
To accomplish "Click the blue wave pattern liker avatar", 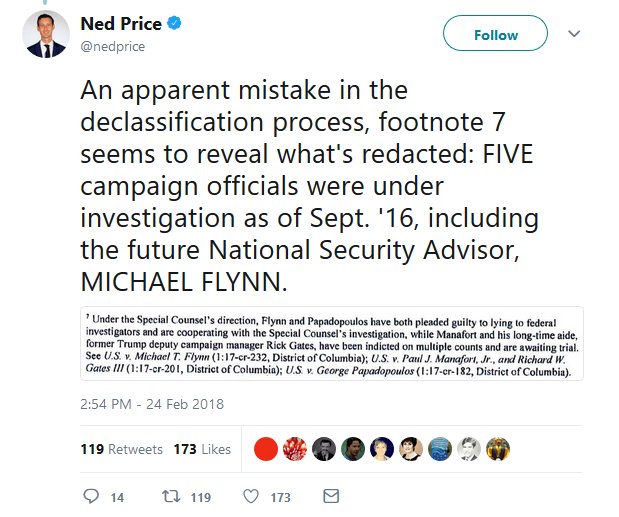I will pyautogui.click(x=440, y=449).
